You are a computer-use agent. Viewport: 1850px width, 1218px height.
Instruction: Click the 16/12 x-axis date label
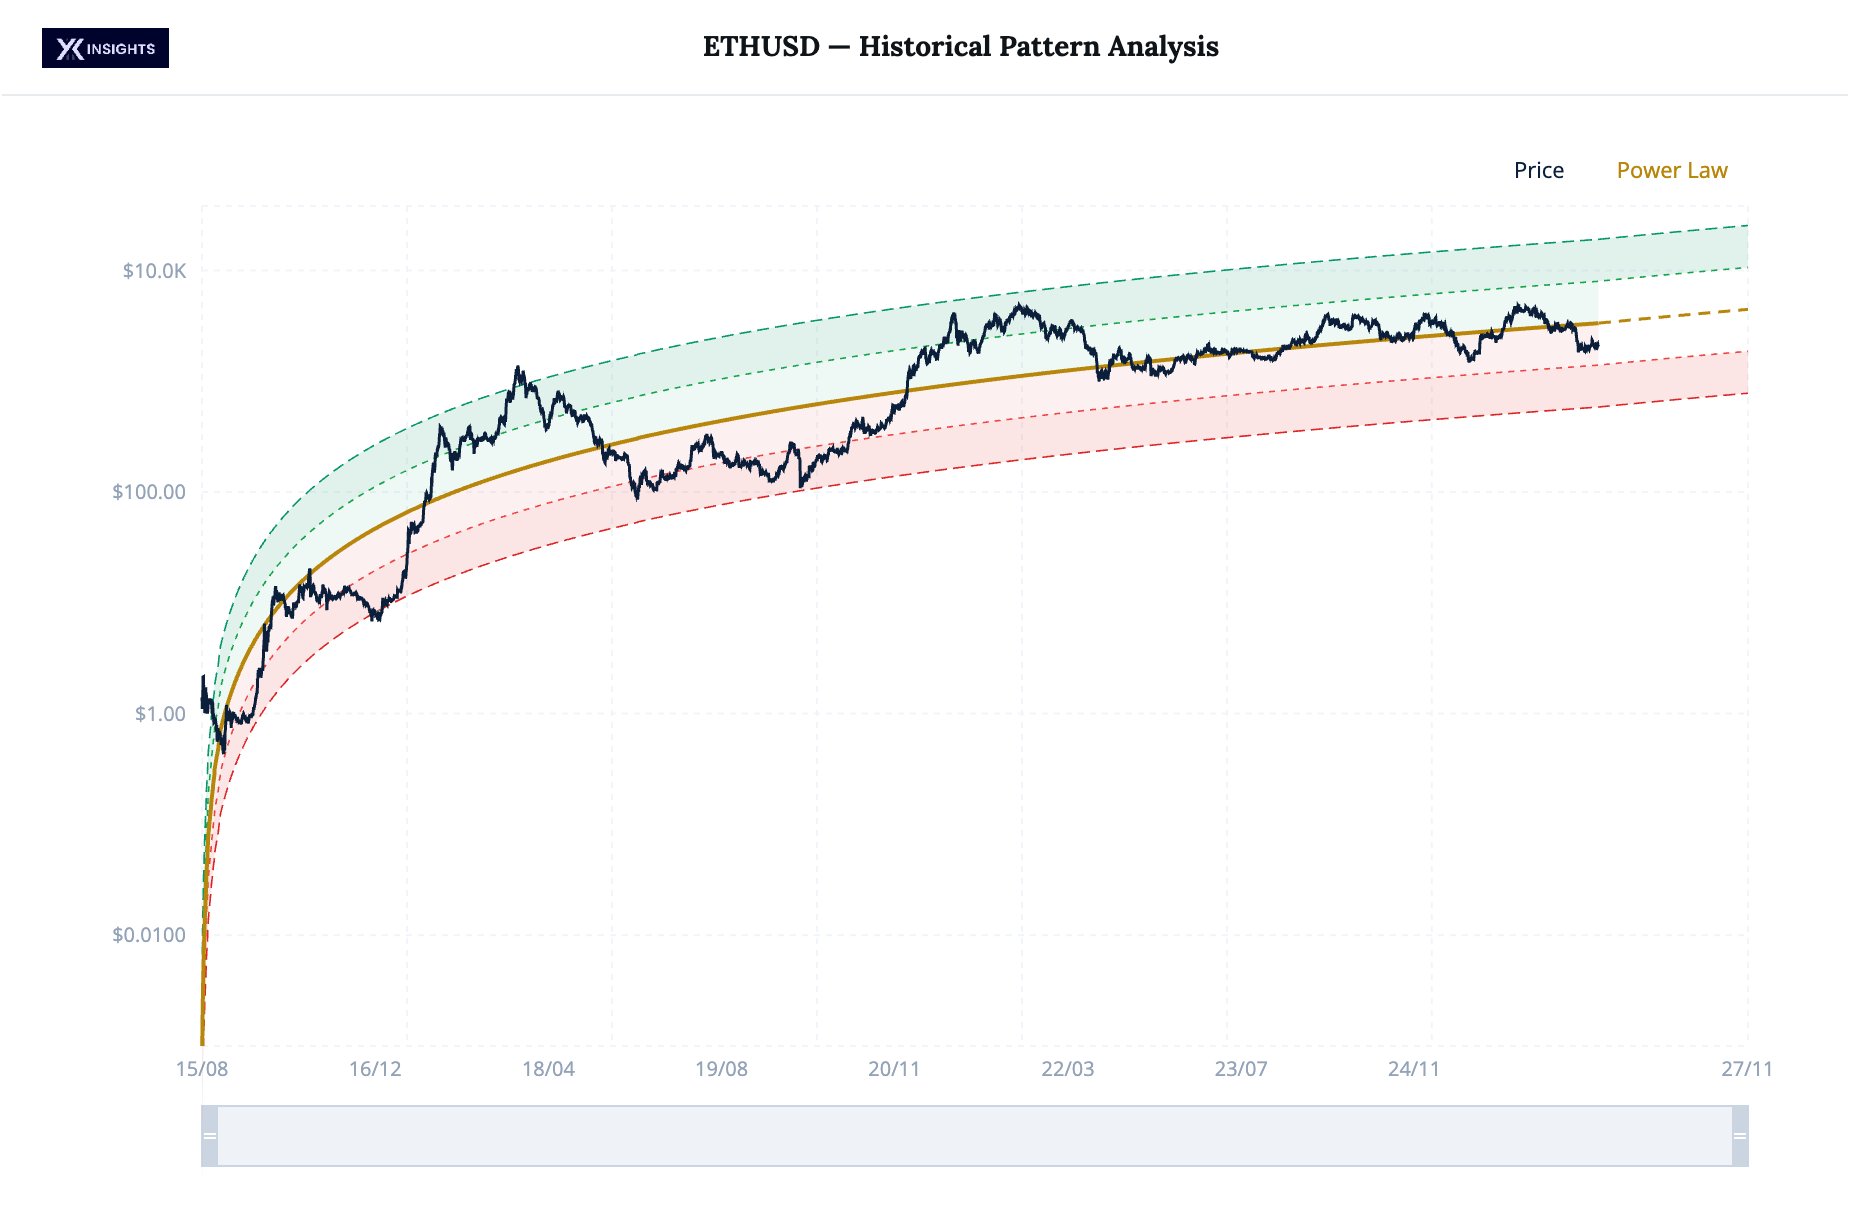375,1069
